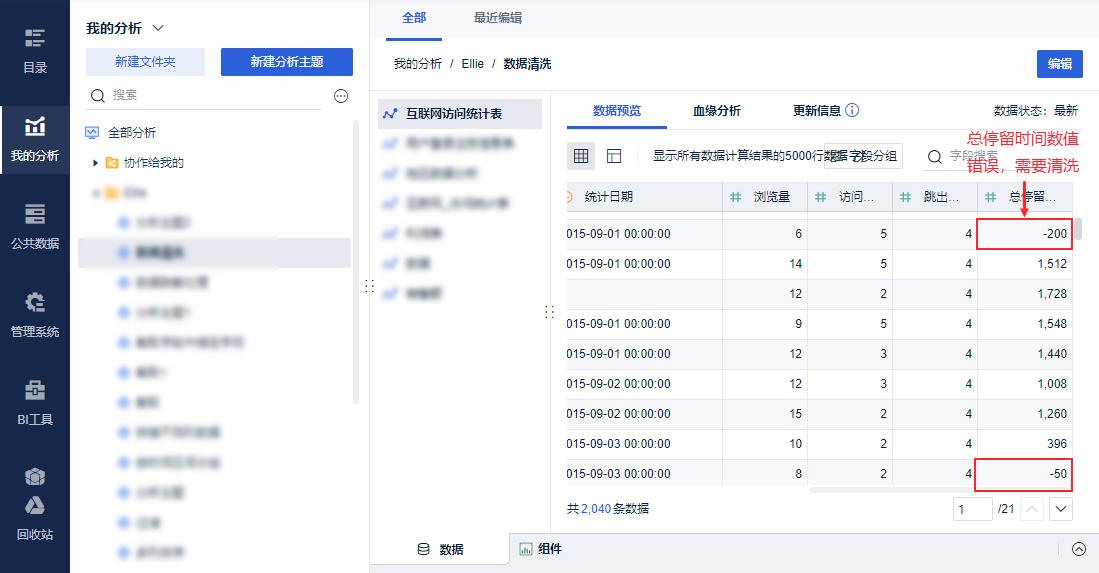Go to 管理系统 in the sidebar

pos(35,314)
